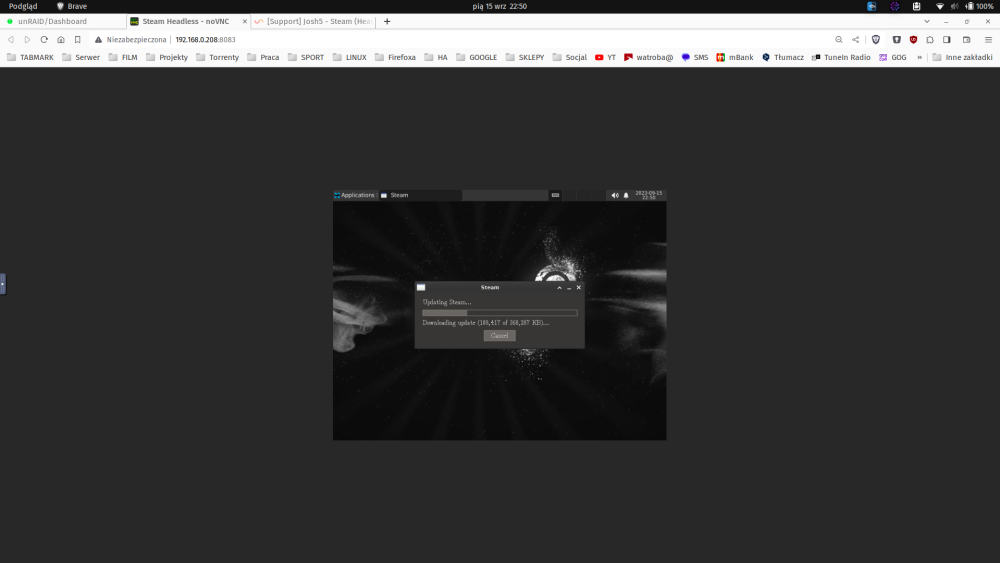Open the Tłumacz bookmark
This screenshot has height=563, width=1000.
[x=783, y=57]
